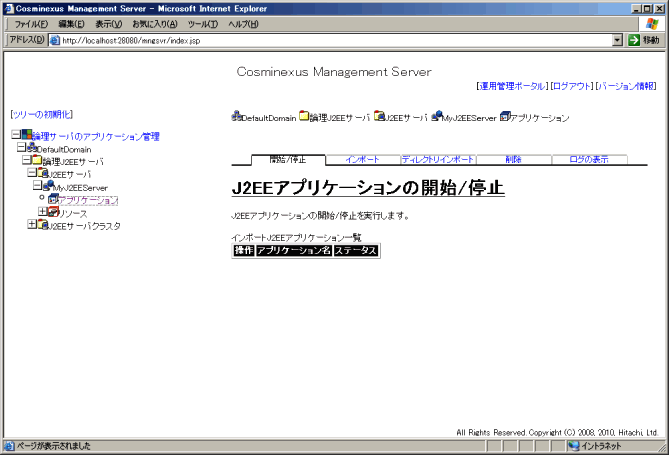669x455 pixels.
Task: Click the ページが表示されました status text
Action: 54,446
